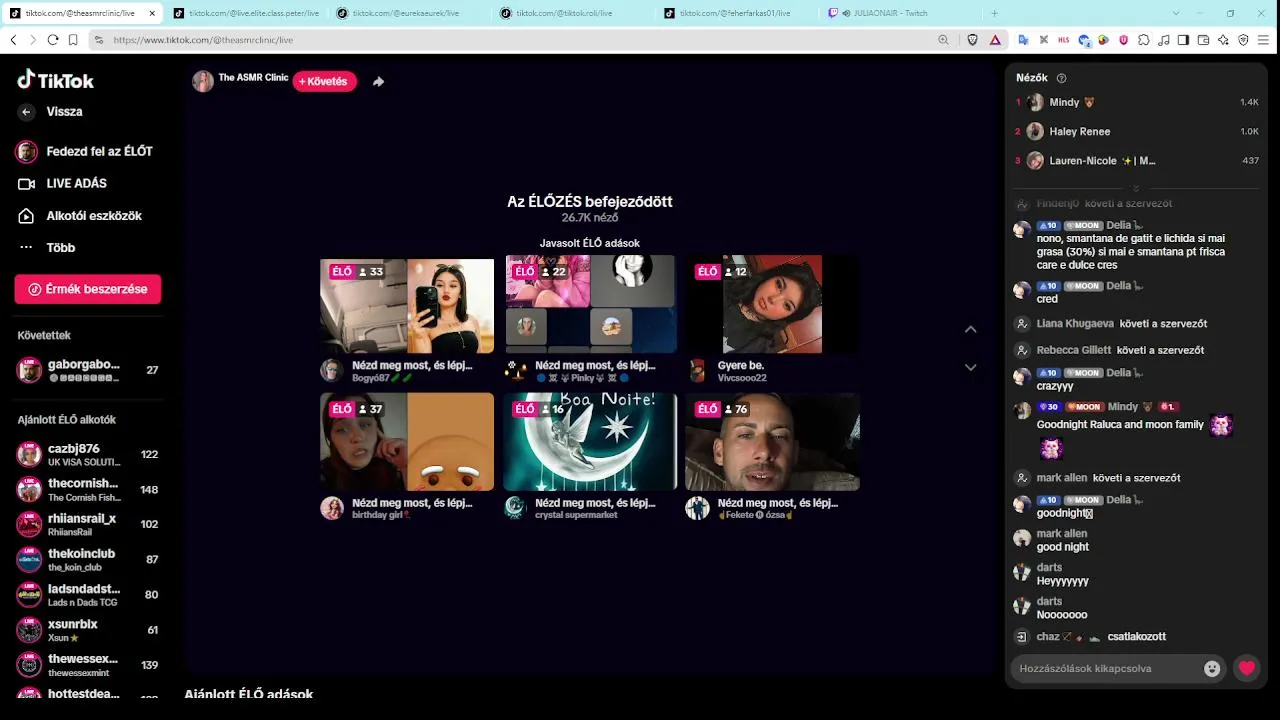Click Érmék beszerzése button
Screen dimensions: 1280x720
(x=88, y=289)
